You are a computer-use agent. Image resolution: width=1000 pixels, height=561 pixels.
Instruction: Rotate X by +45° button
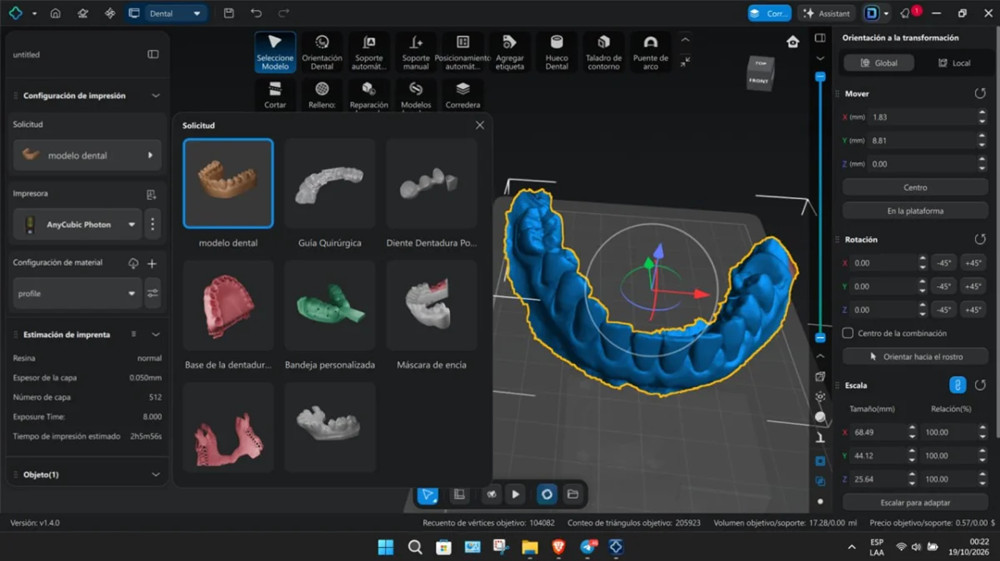(x=973, y=263)
